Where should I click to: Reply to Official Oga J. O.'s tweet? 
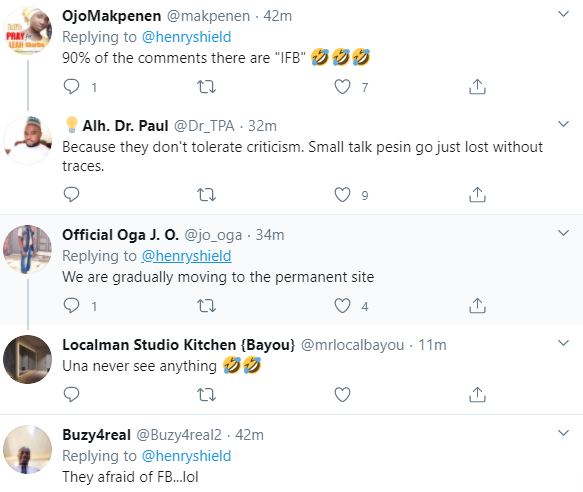click(71, 306)
